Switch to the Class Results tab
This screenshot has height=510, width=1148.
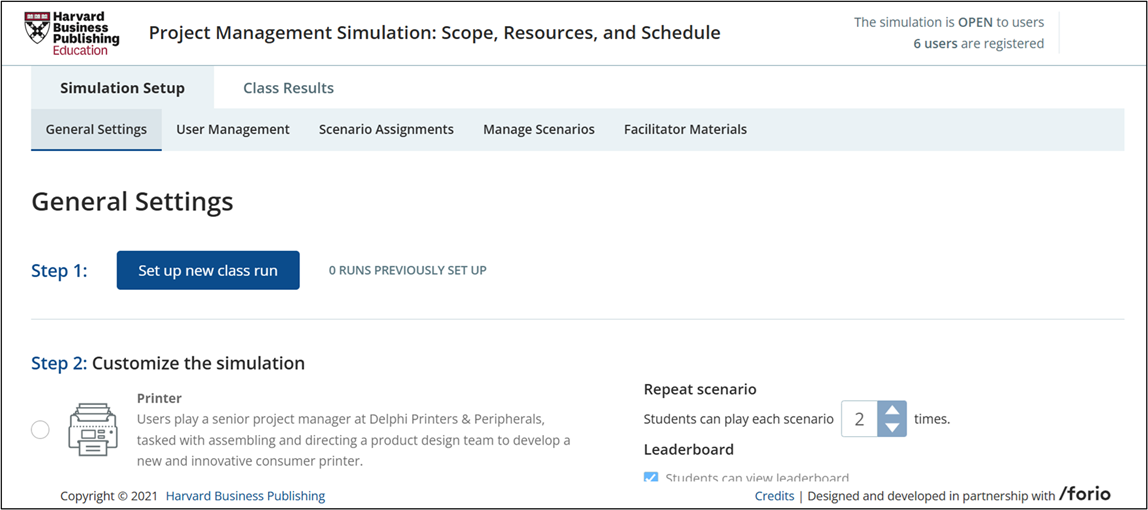[x=288, y=88]
